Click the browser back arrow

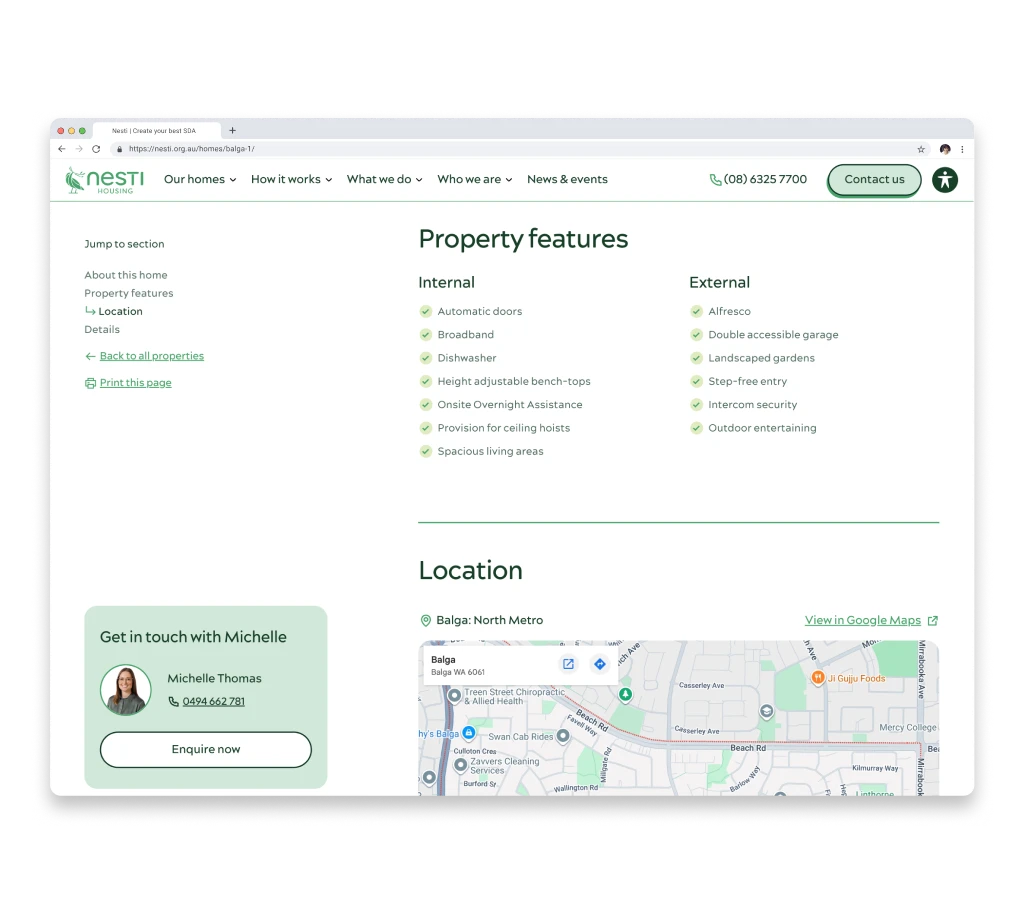[x=62, y=149]
